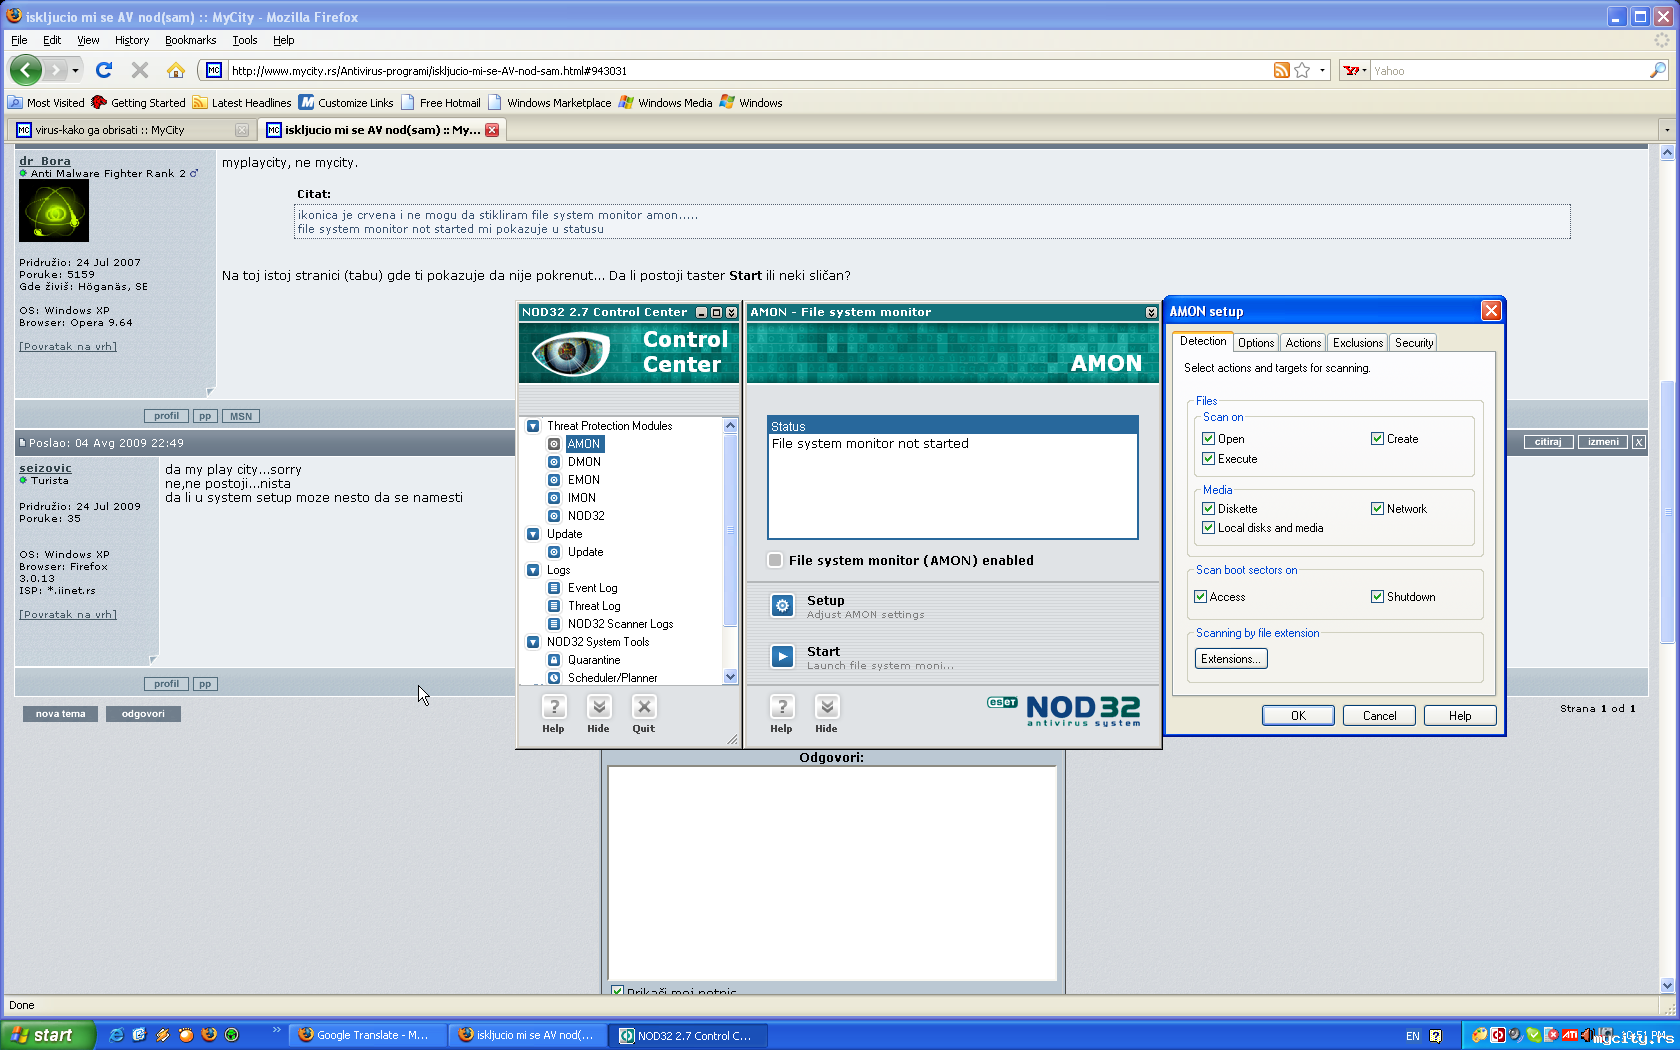Viewport: 1680px width, 1050px height.
Task: Toggle the Diskette media checkbox
Action: coord(1208,509)
